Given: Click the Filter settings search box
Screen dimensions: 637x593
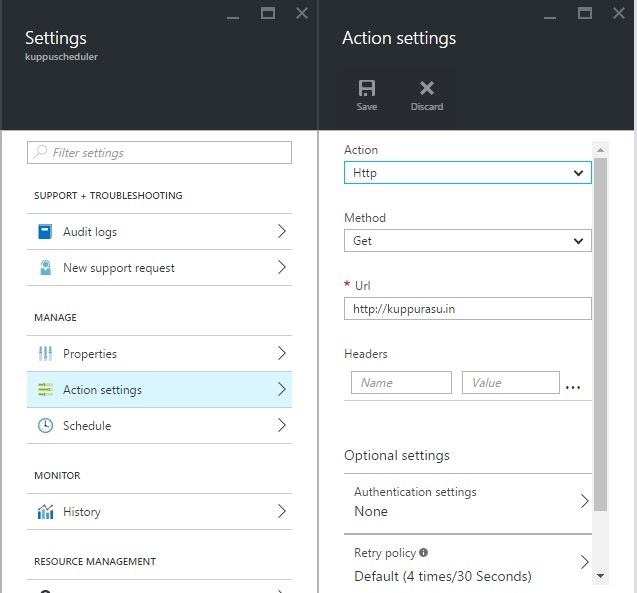Looking at the screenshot, I should 160,153.
